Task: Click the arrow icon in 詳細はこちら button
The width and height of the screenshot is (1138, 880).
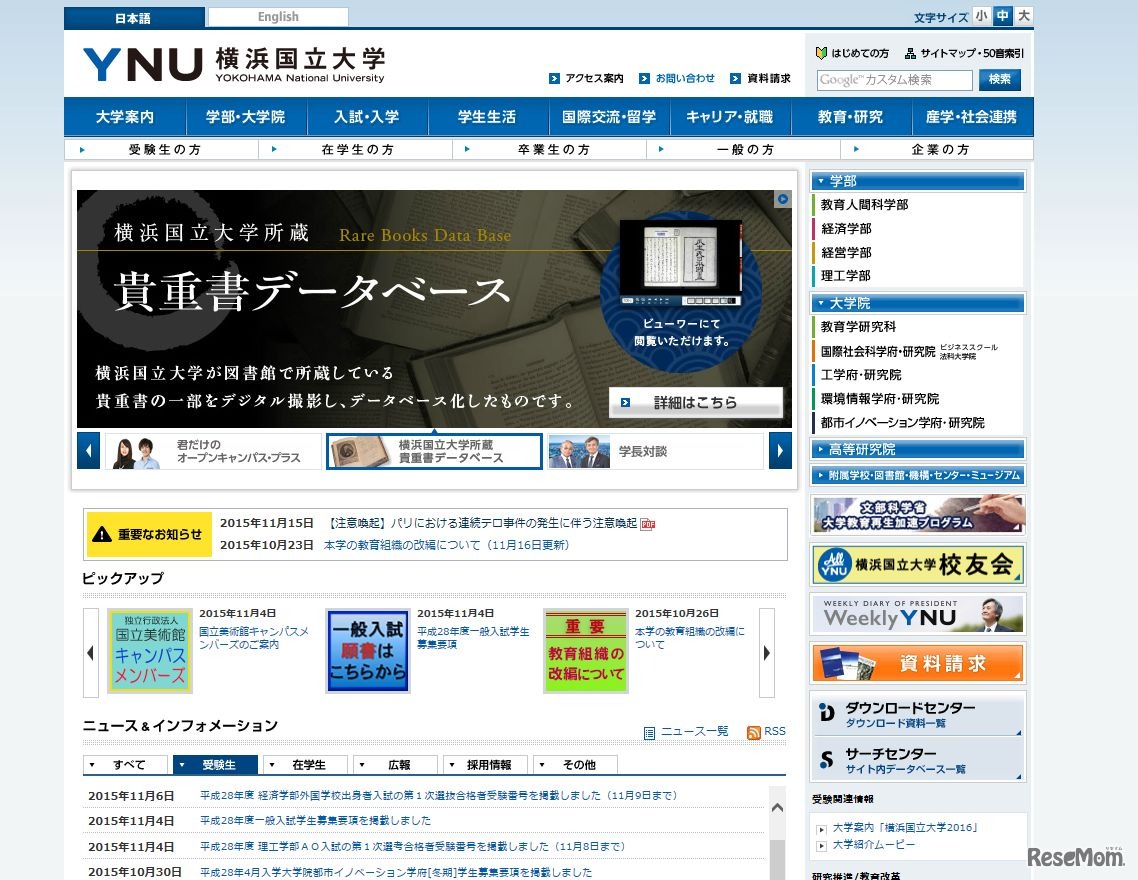Action: (x=625, y=403)
